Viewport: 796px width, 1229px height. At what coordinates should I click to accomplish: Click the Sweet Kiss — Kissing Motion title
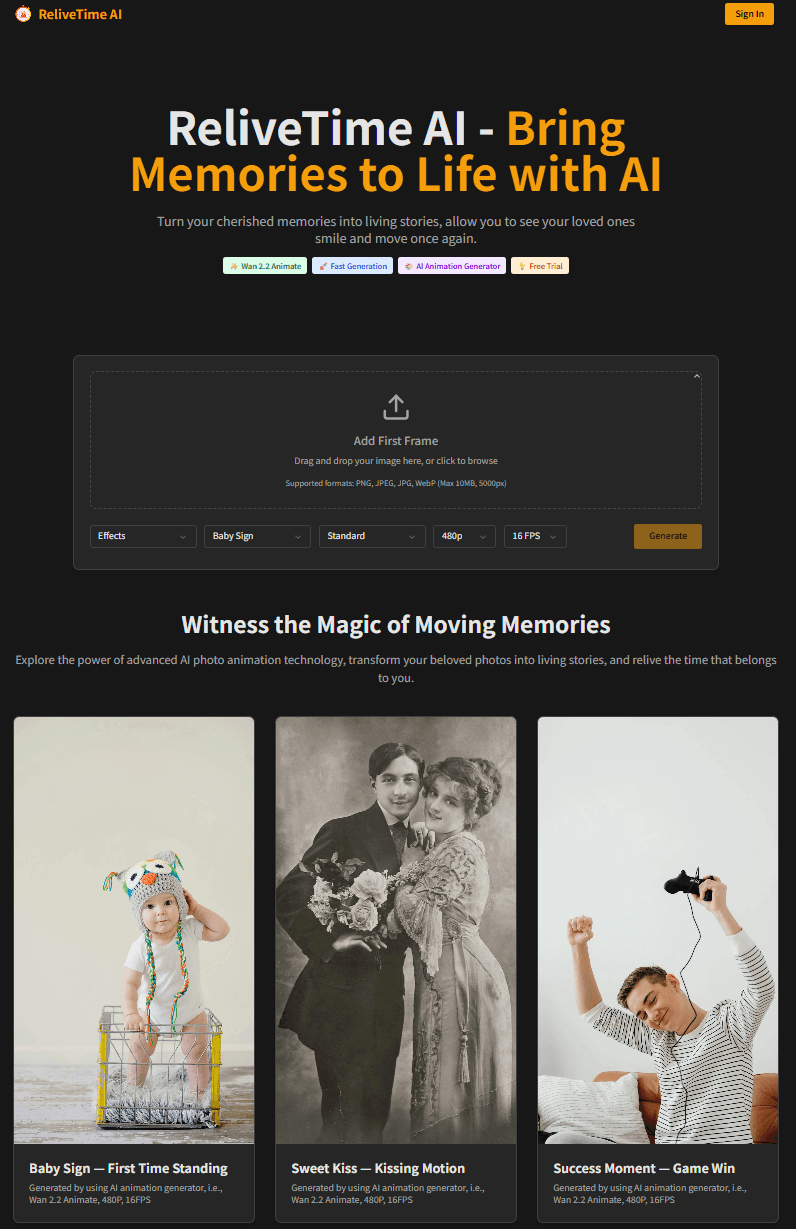(x=378, y=1168)
